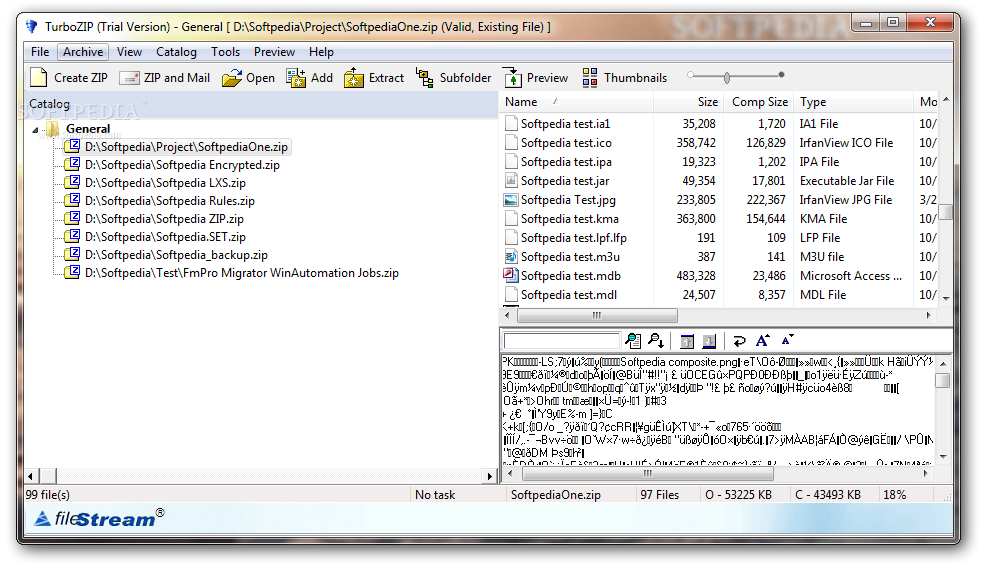Viewport: 981px width, 565px height.
Task: Sort files by the Type column header
Action: click(853, 101)
